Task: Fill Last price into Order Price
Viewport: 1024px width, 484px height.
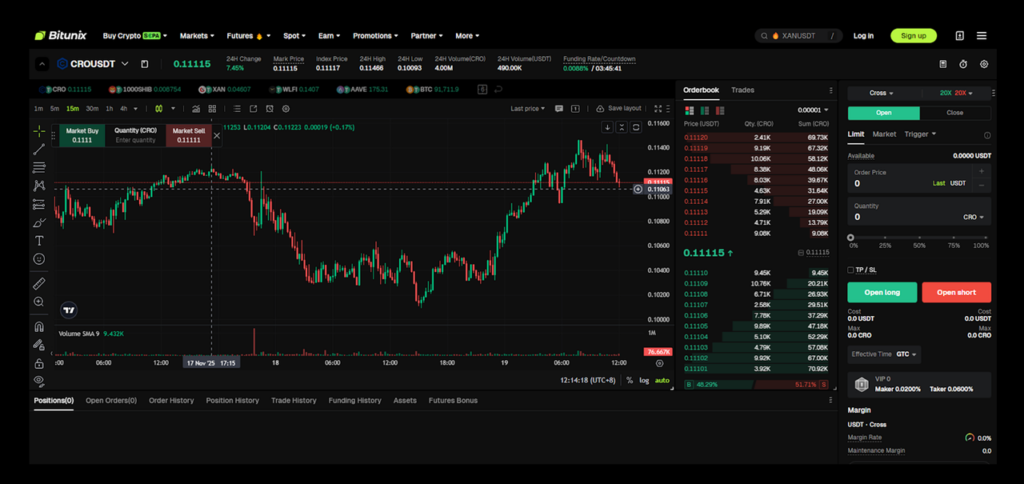Action: tap(938, 184)
